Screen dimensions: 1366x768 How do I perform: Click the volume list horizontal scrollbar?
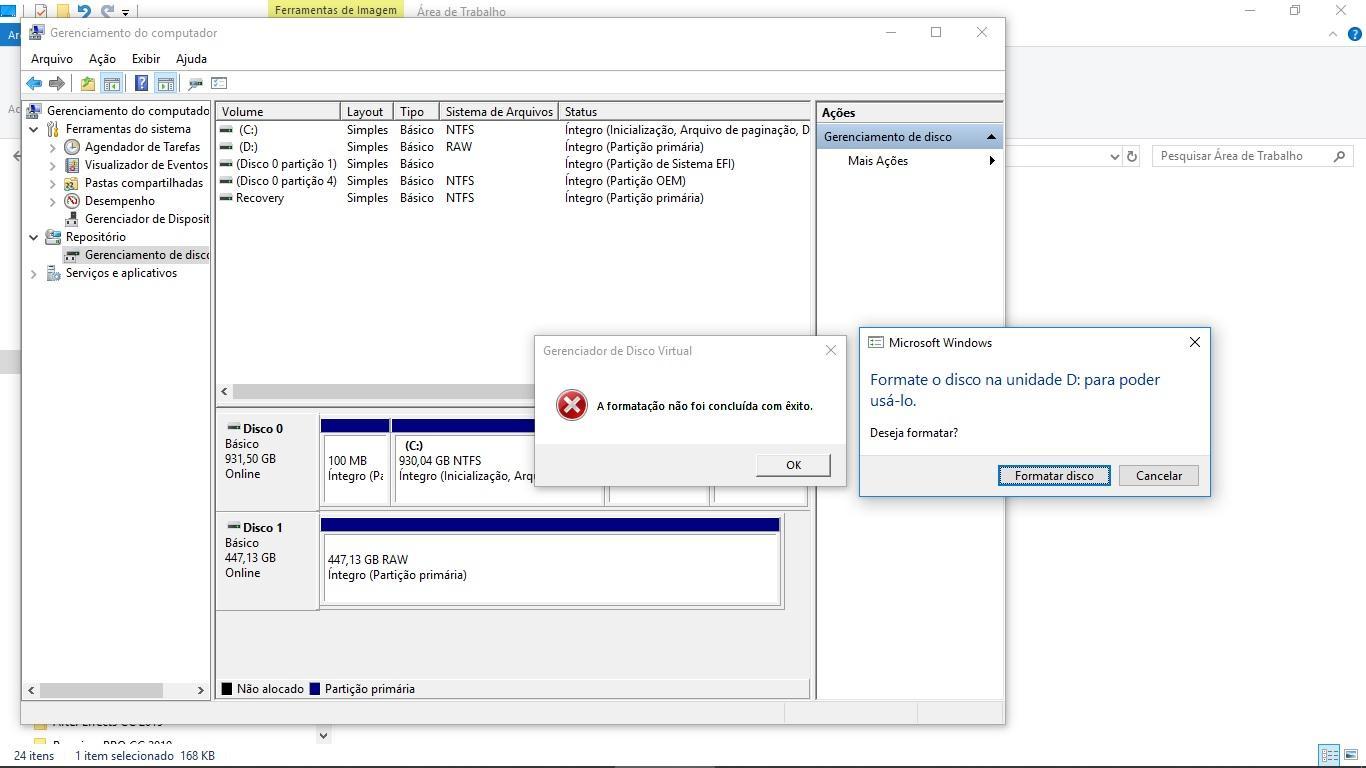[385, 392]
